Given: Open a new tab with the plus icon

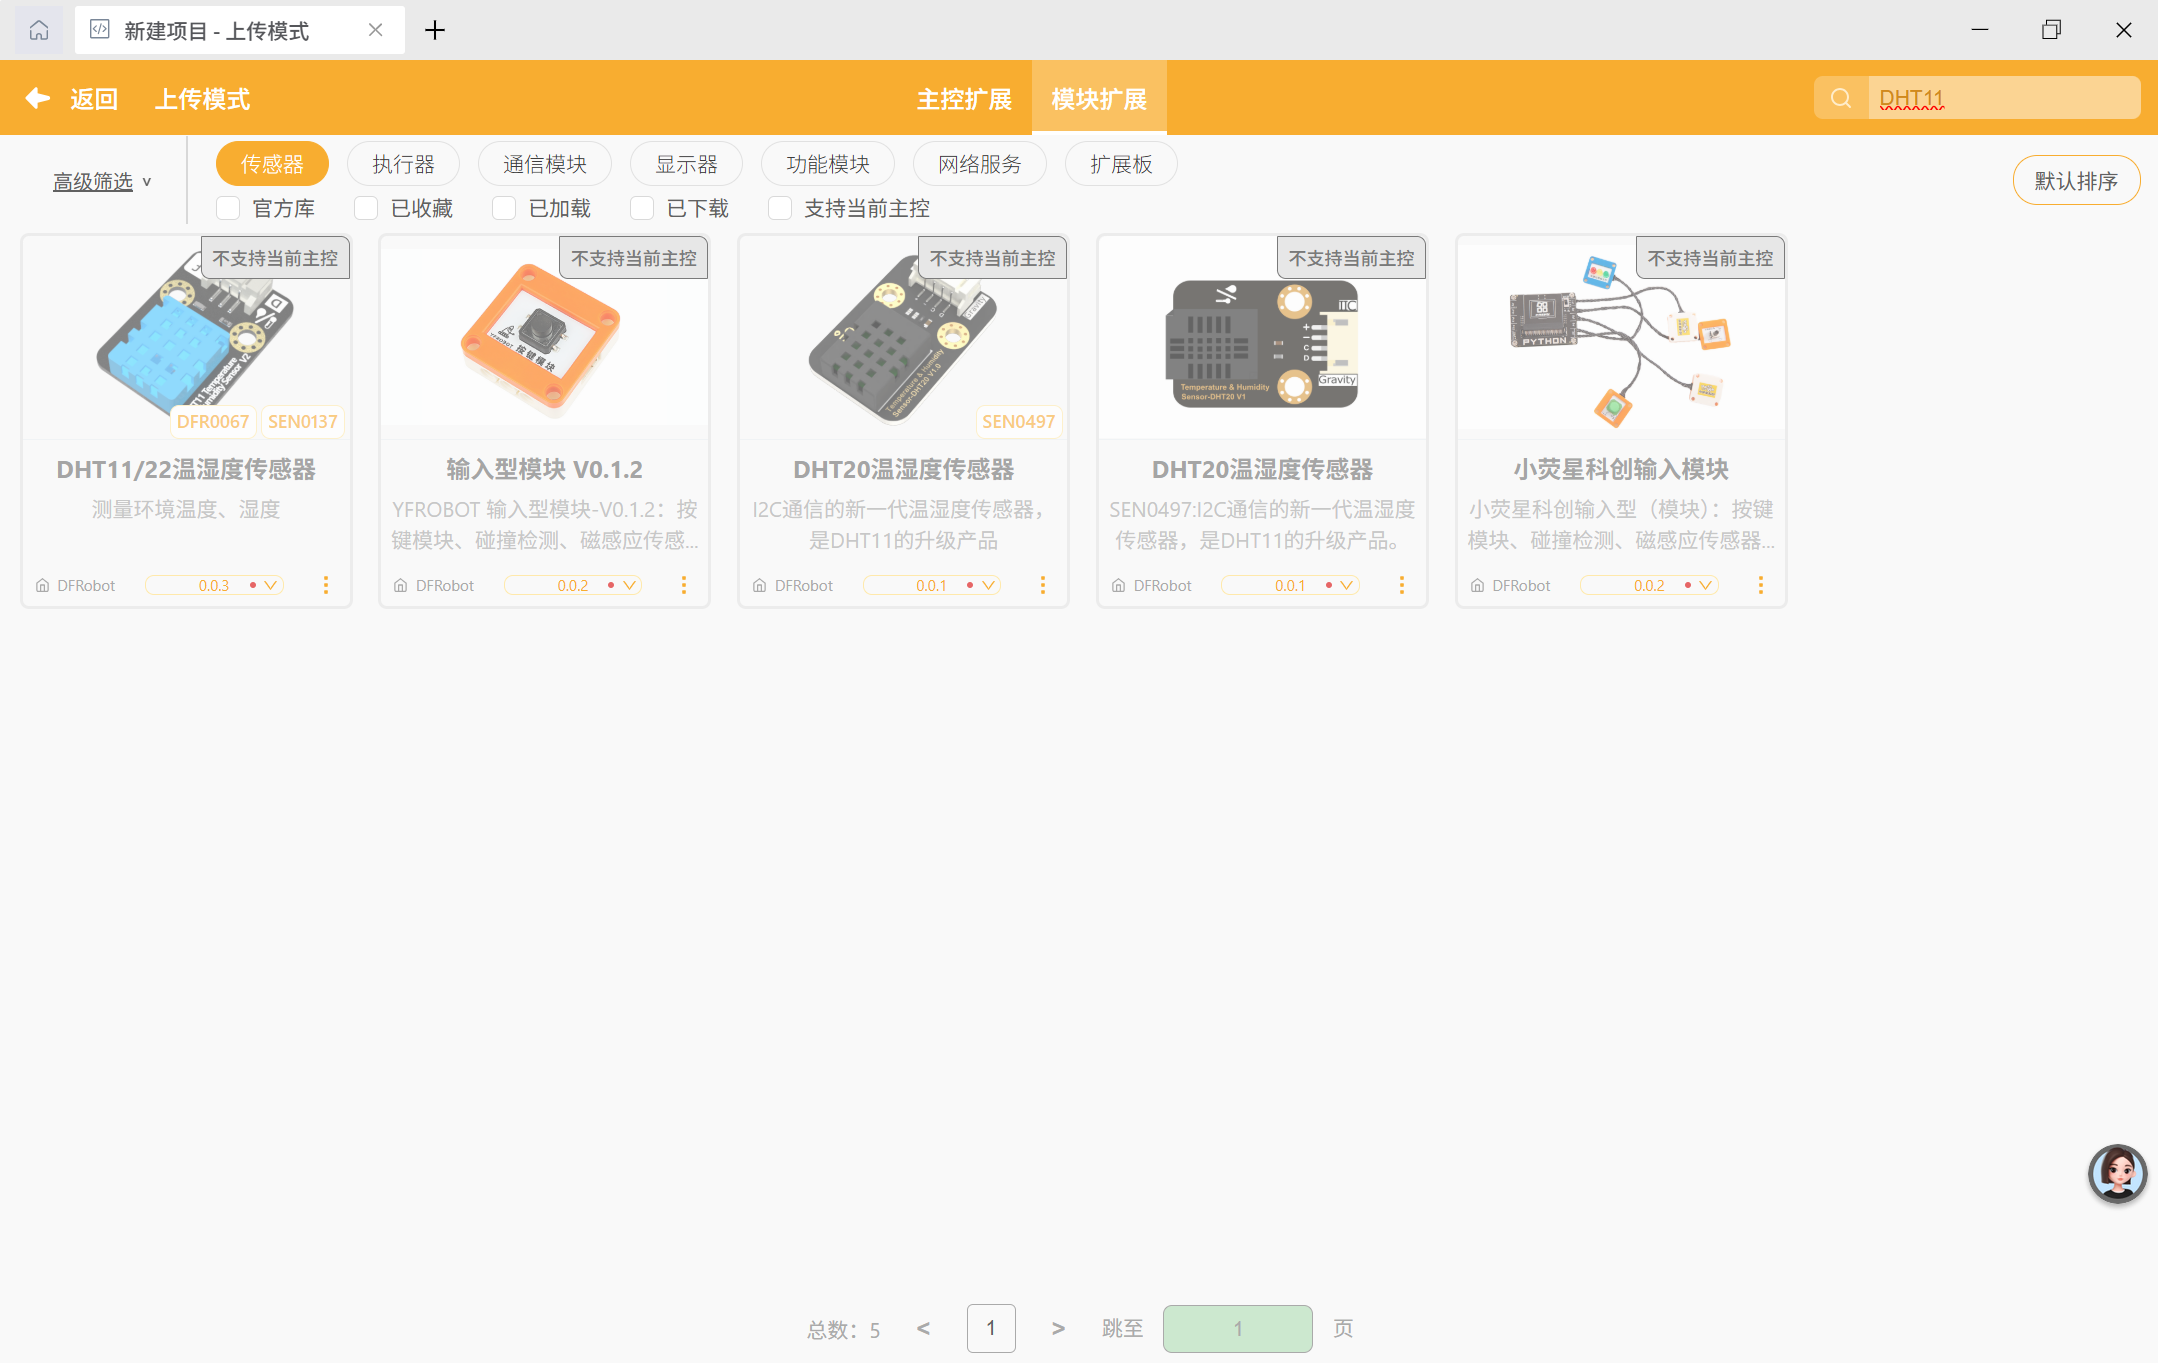Looking at the screenshot, I should point(435,30).
